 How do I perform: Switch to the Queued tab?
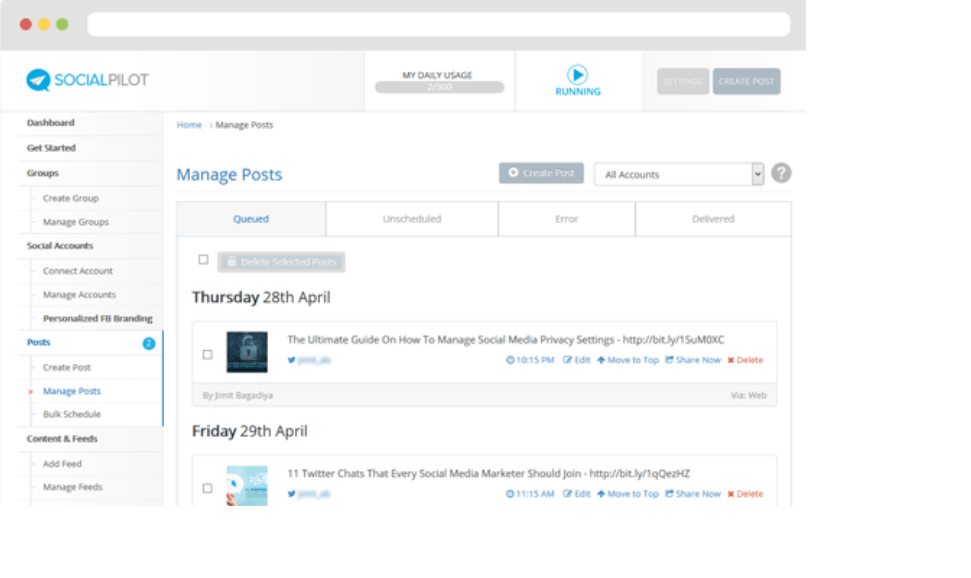(x=251, y=219)
